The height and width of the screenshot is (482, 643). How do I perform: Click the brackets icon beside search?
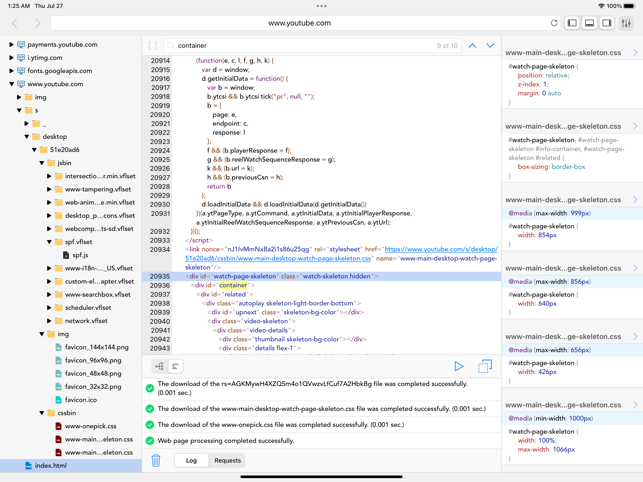pyautogui.click(x=153, y=46)
